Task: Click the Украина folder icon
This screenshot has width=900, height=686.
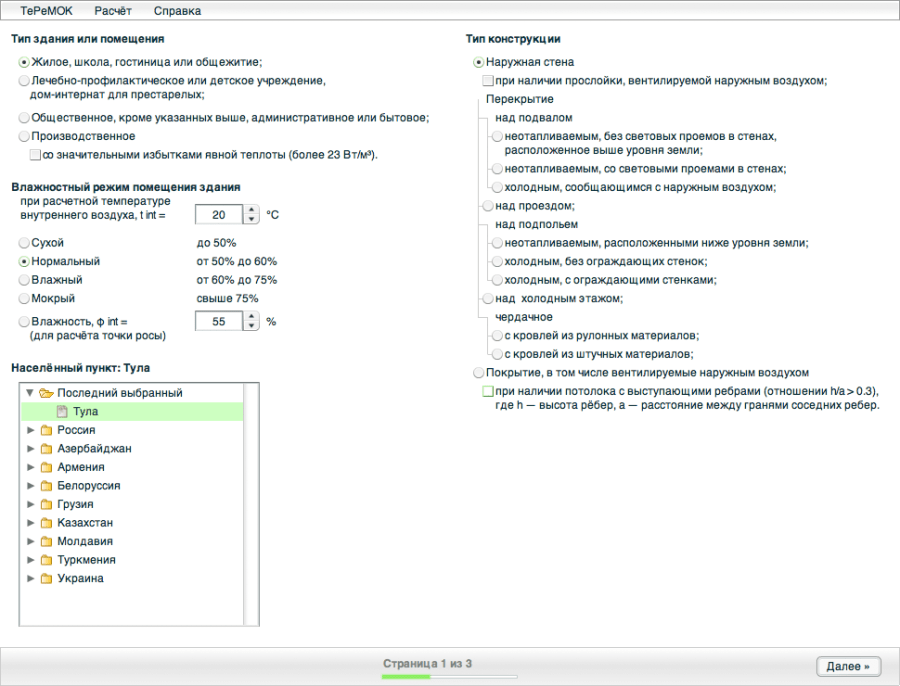Action: pos(46,579)
